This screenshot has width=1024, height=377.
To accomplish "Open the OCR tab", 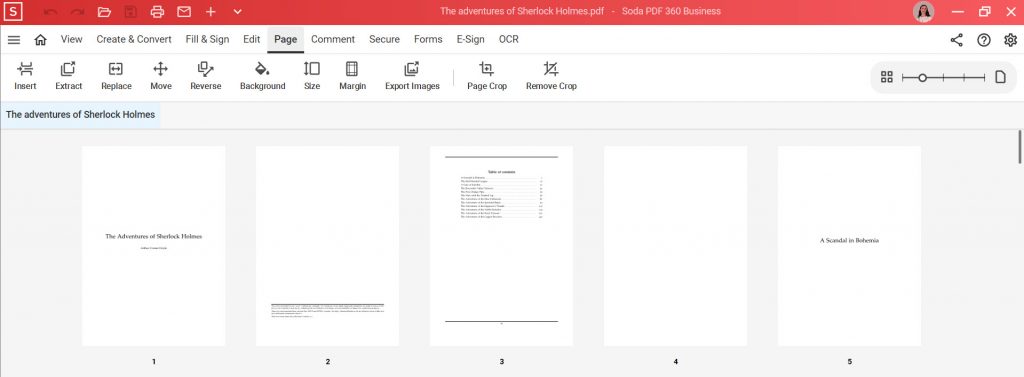I will pyautogui.click(x=509, y=39).
